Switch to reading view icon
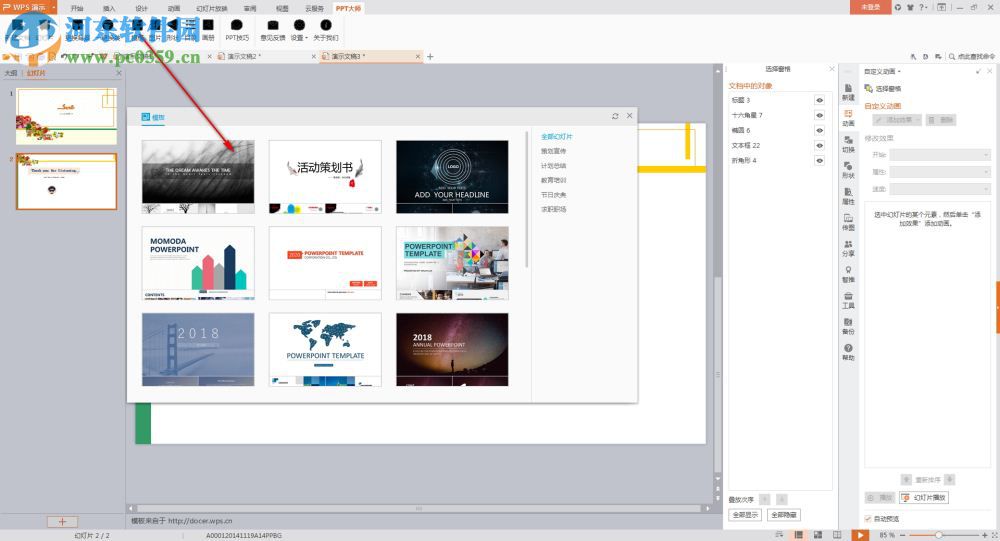 pos(837,535)
